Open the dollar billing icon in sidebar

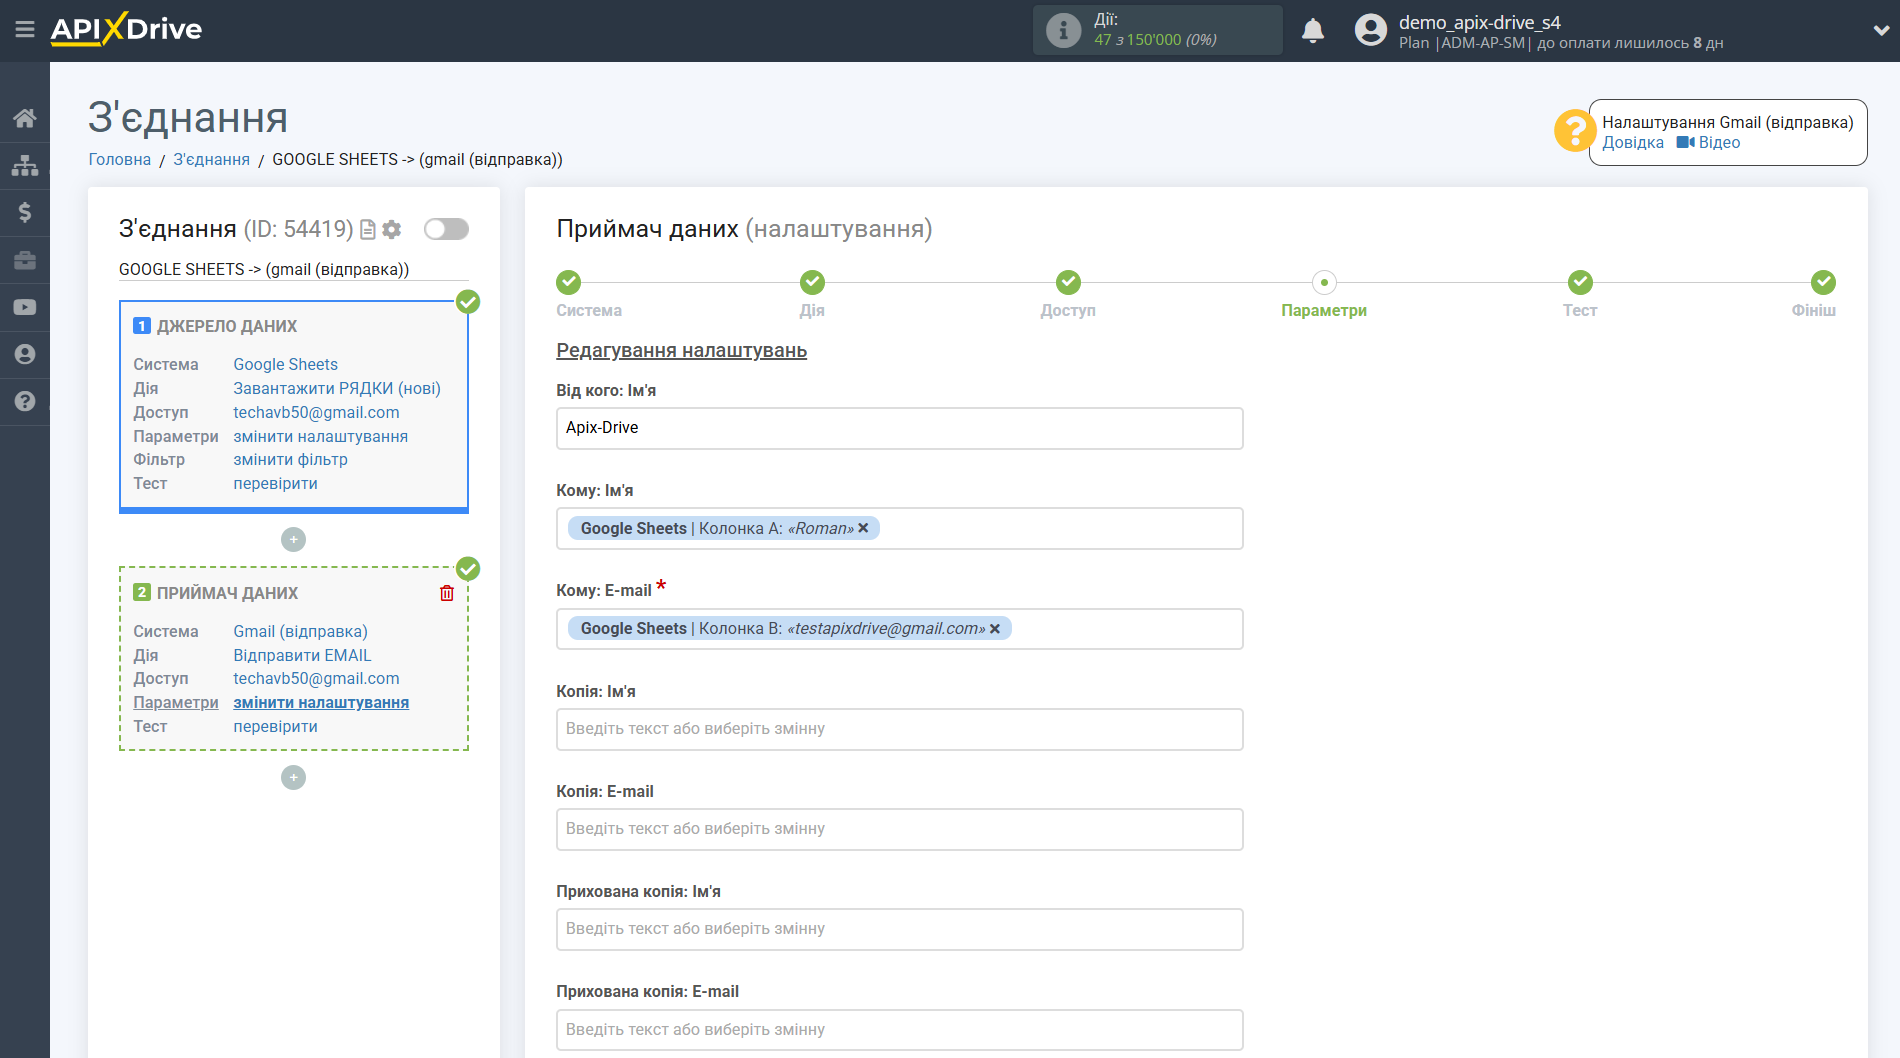(x=25, y=212)
